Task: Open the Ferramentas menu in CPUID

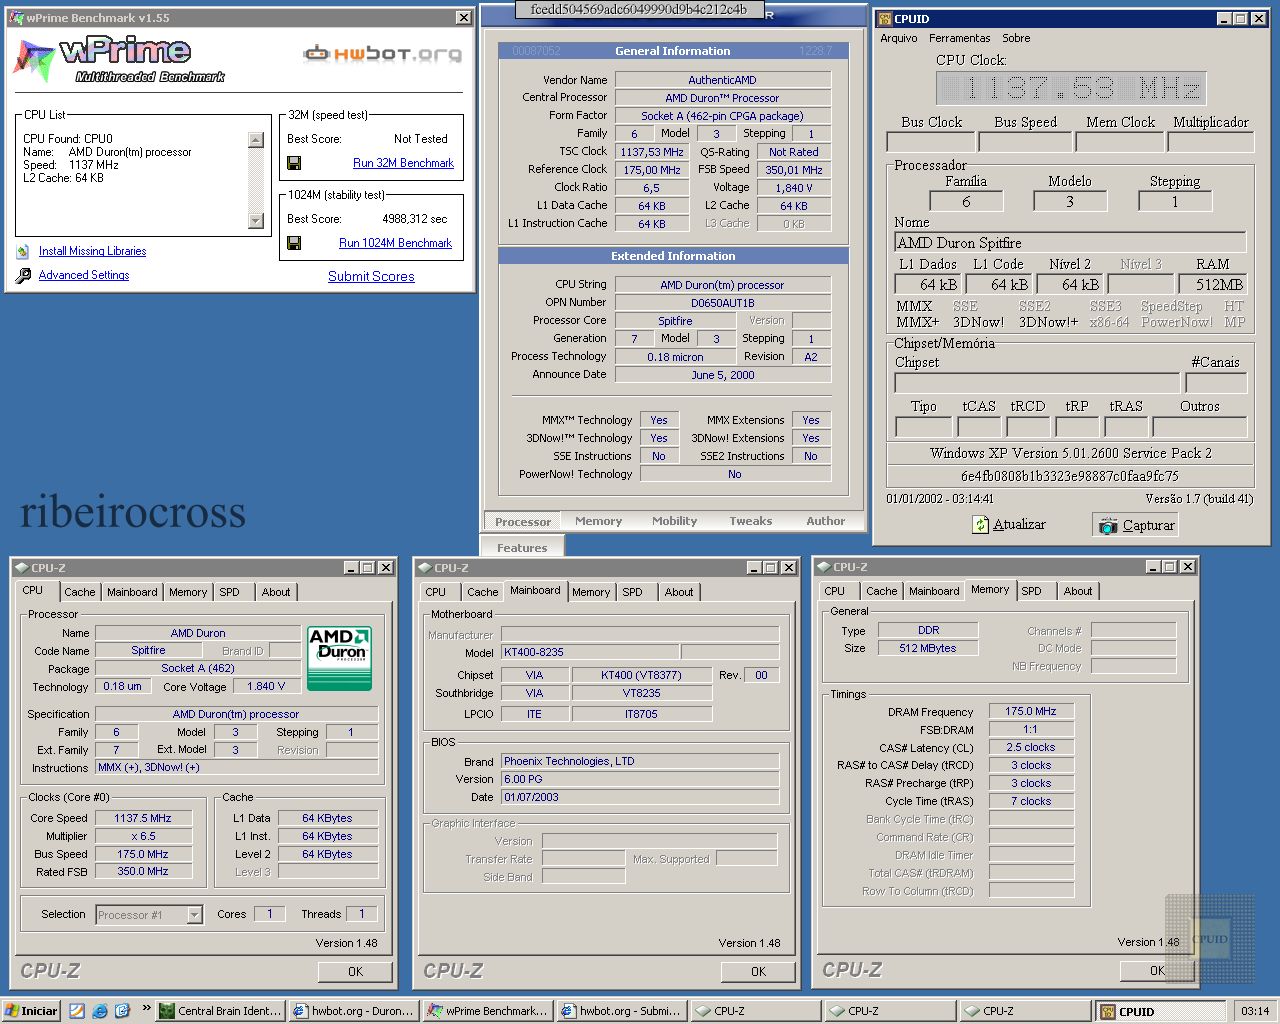Action: point(960,38)
